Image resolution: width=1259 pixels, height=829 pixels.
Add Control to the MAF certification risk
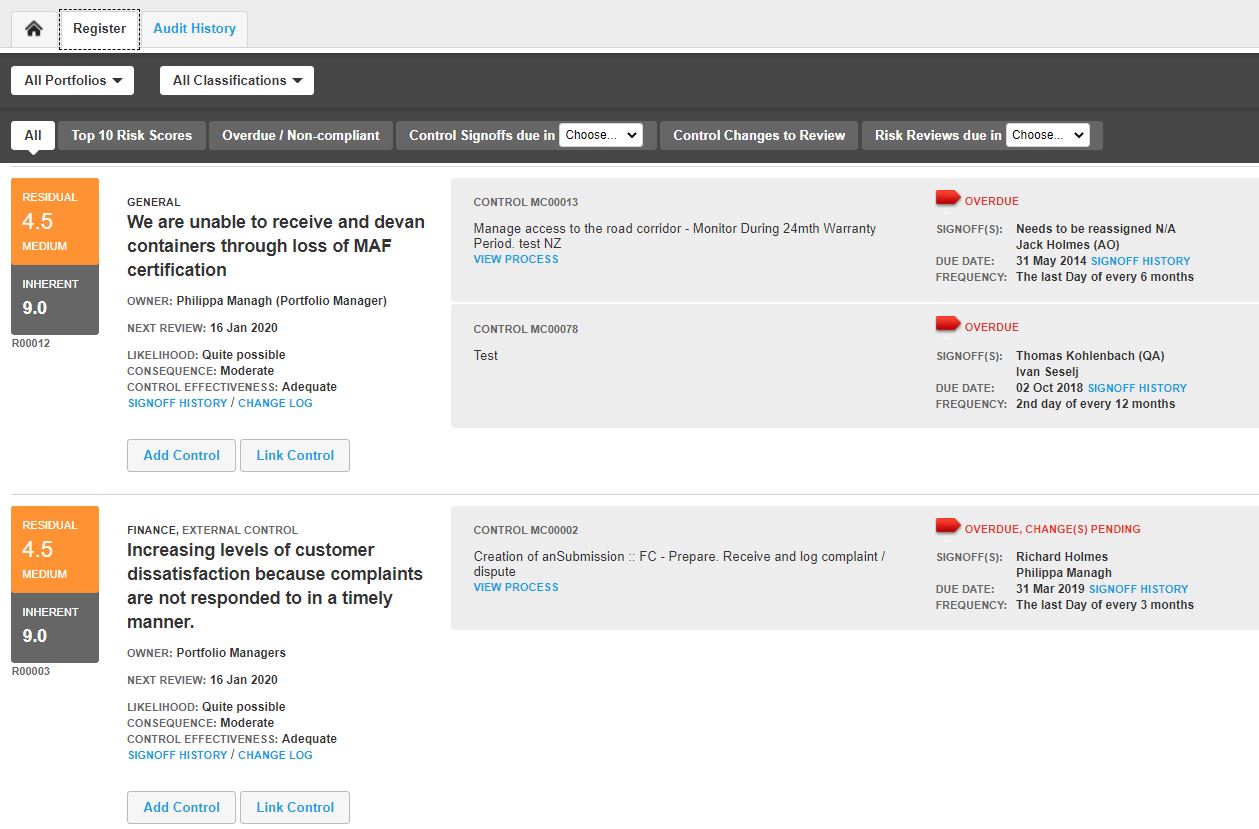tap(181, 455)
